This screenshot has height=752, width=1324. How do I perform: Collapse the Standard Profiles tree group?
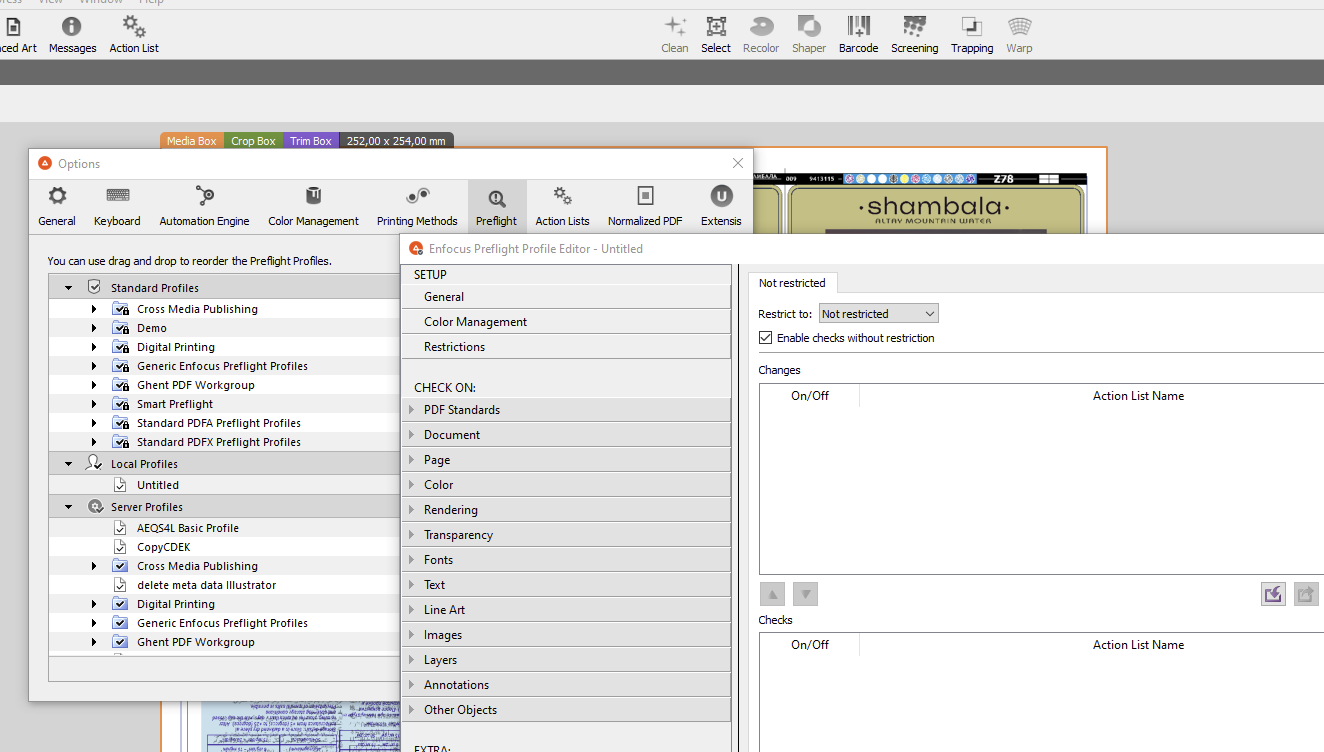point(69,288)
